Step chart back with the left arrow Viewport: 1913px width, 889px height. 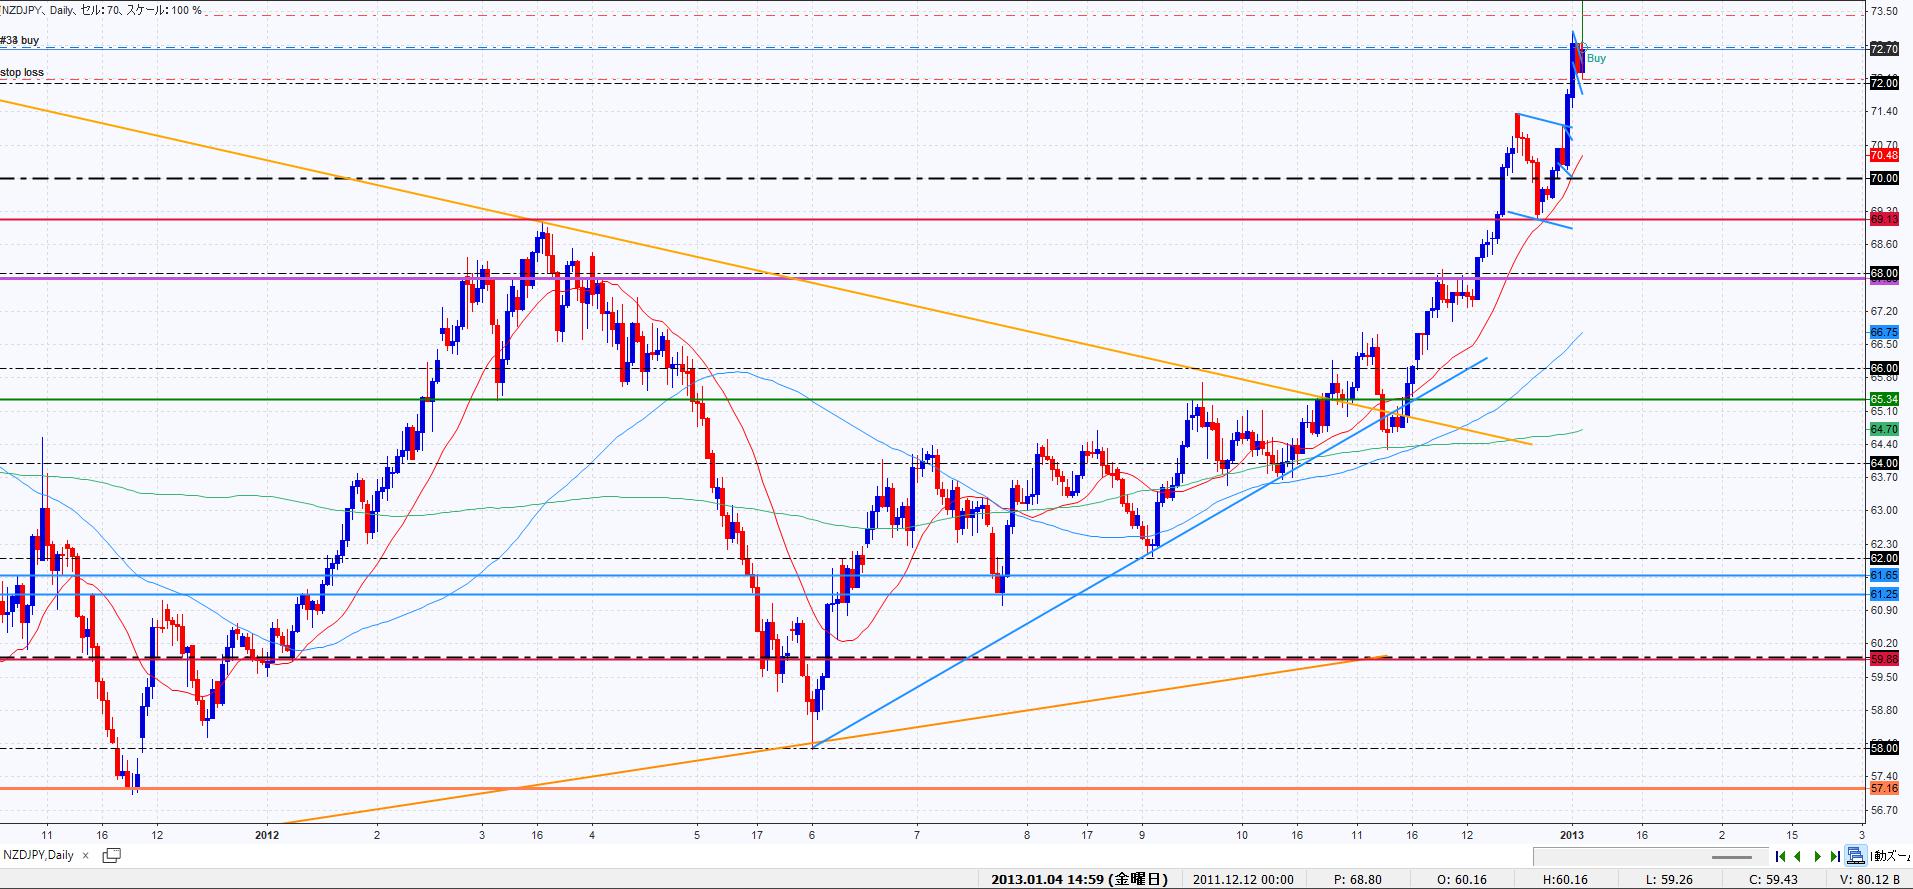[1799, 856]
